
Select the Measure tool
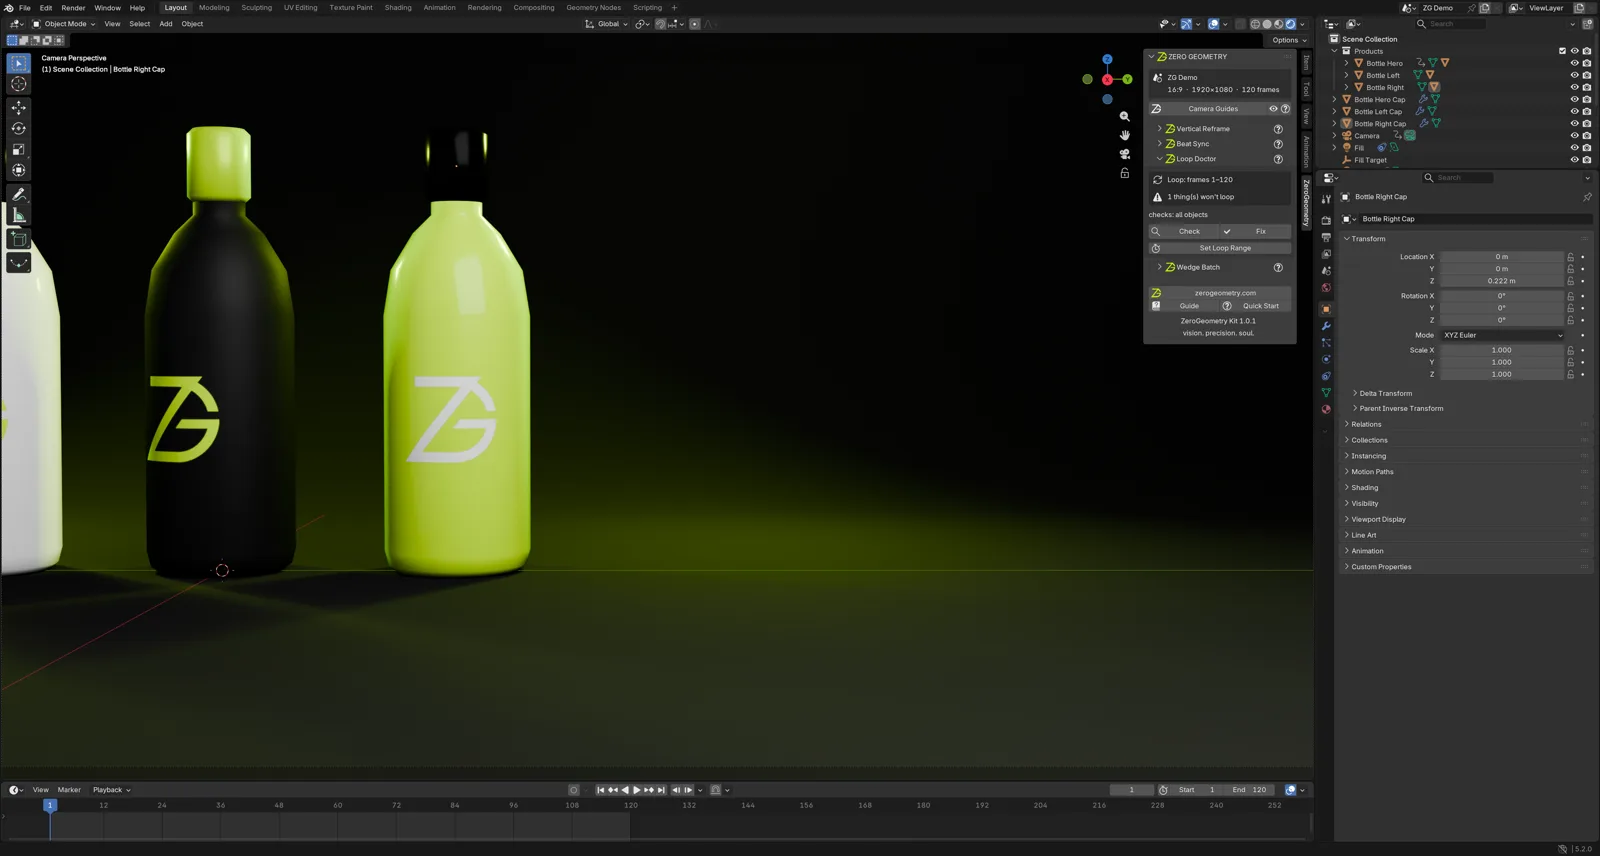pyautogui.click(x=18, y=215)
